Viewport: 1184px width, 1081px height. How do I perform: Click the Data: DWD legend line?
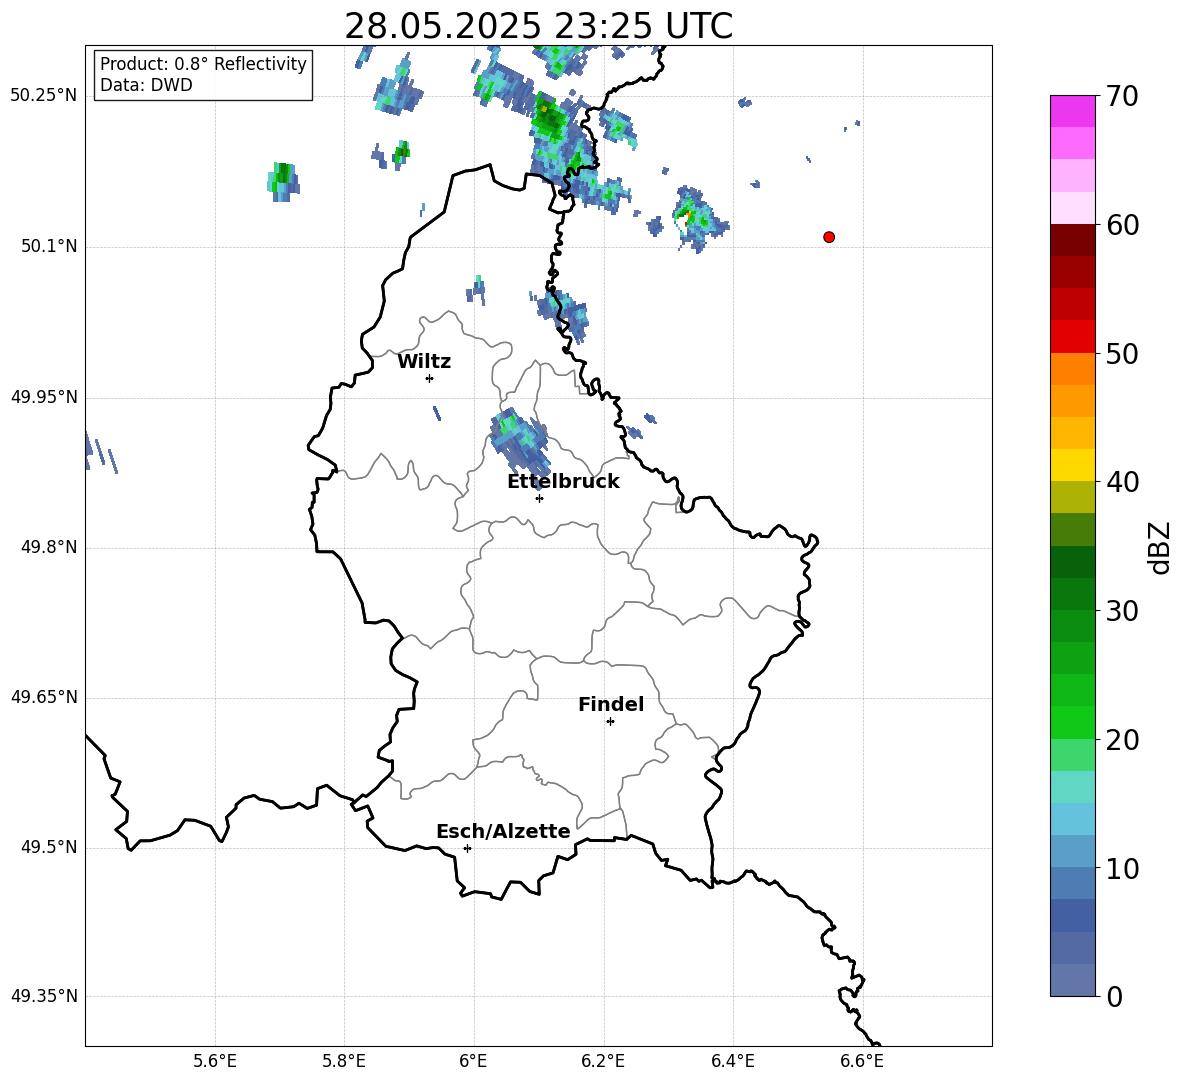pos(146,85)
